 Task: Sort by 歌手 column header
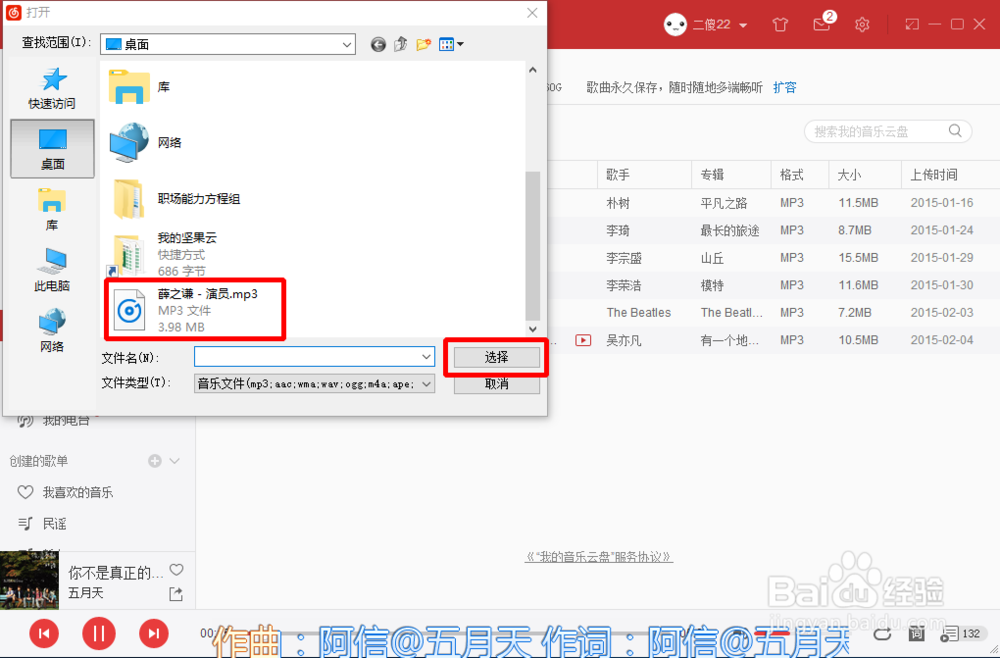(x=644, y=175)
